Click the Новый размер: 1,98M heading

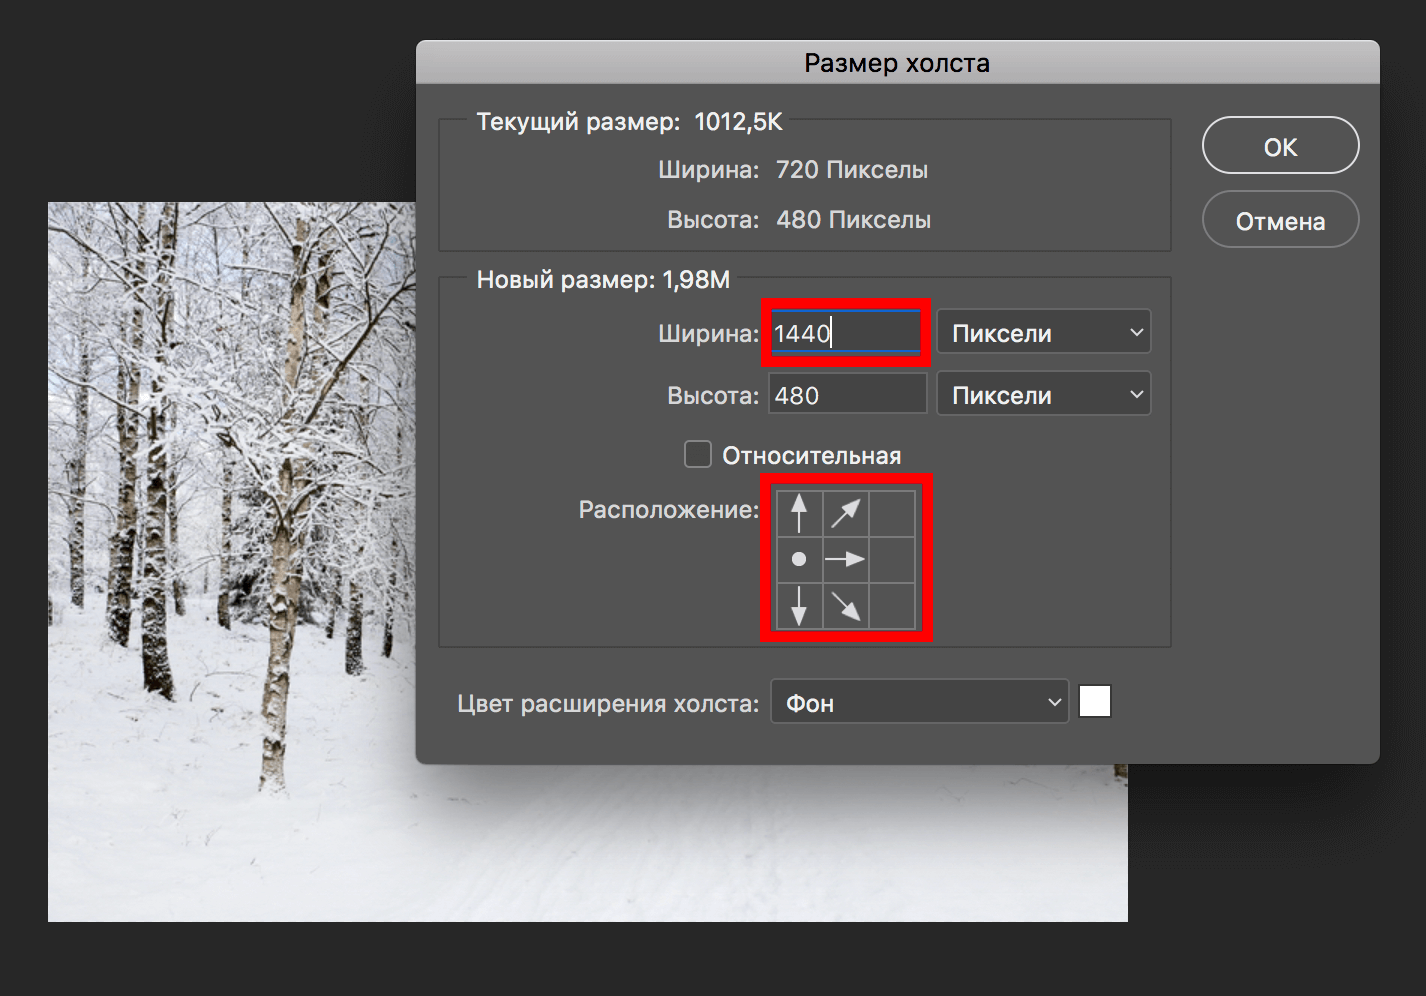(x=603, y=280)
